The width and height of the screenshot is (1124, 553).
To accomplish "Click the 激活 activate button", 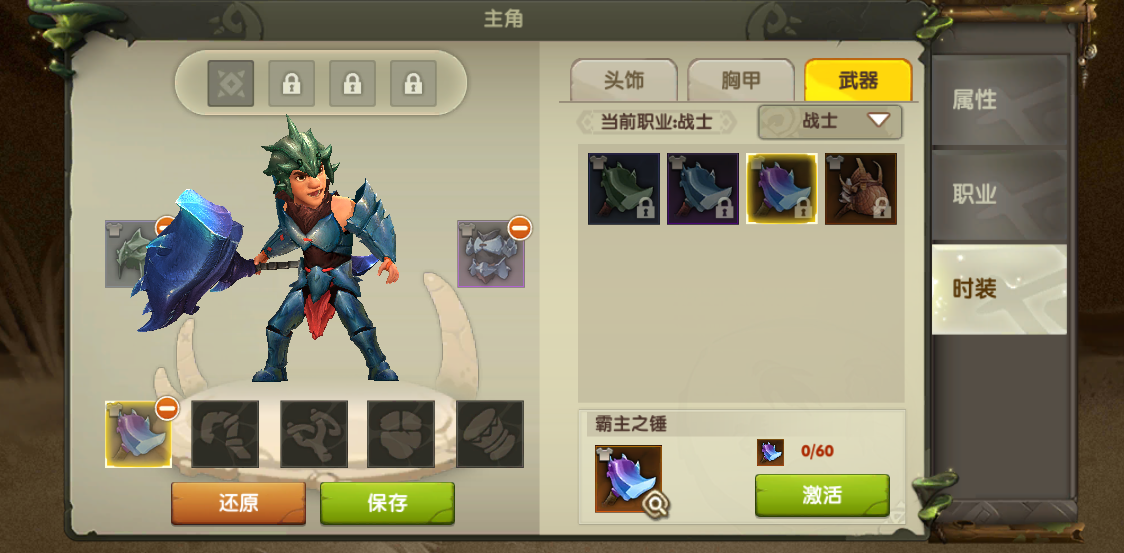I will coord(822,495).
